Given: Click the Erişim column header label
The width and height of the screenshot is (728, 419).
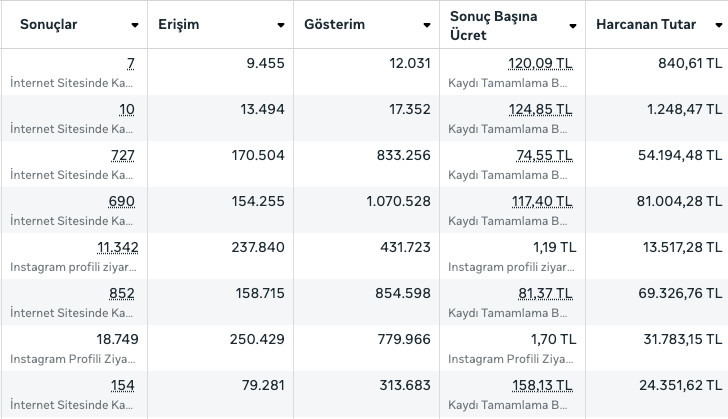Looking at the screenshot, I should pos(179,24).
